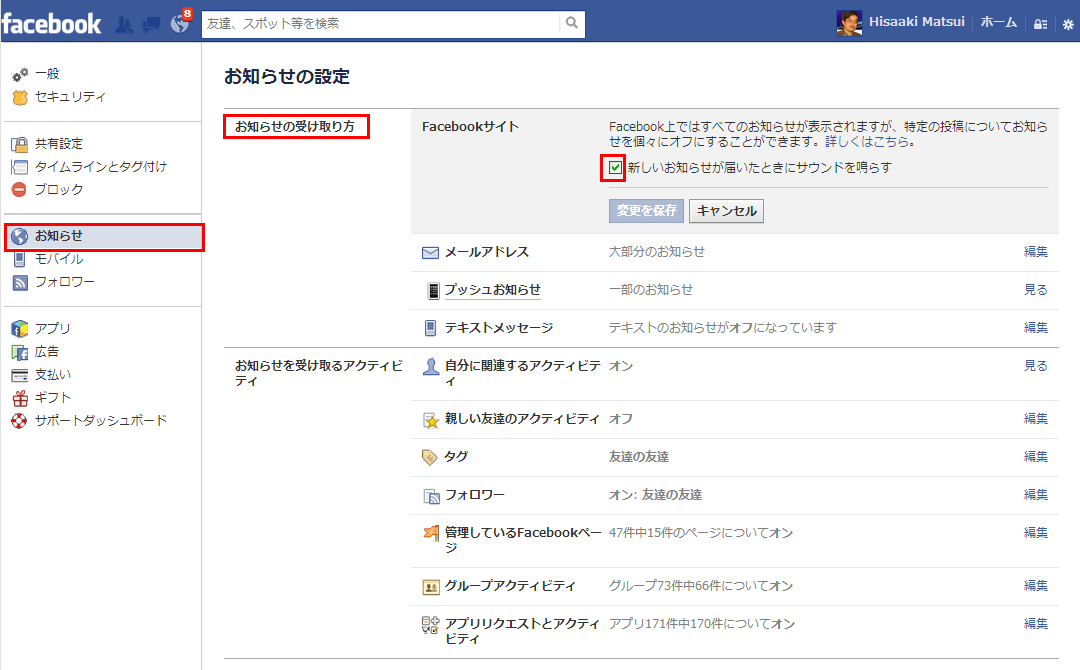Click the security badge icon beside セキュリティ

click(20, 97)
